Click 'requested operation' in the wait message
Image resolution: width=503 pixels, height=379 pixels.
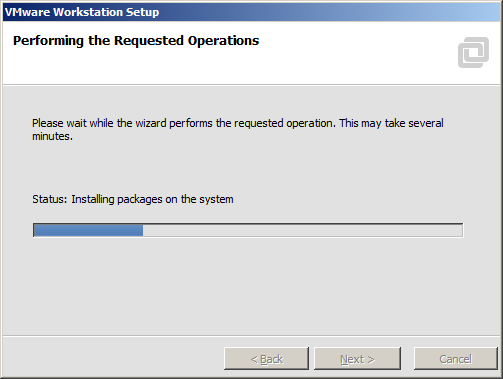(283, 123)
